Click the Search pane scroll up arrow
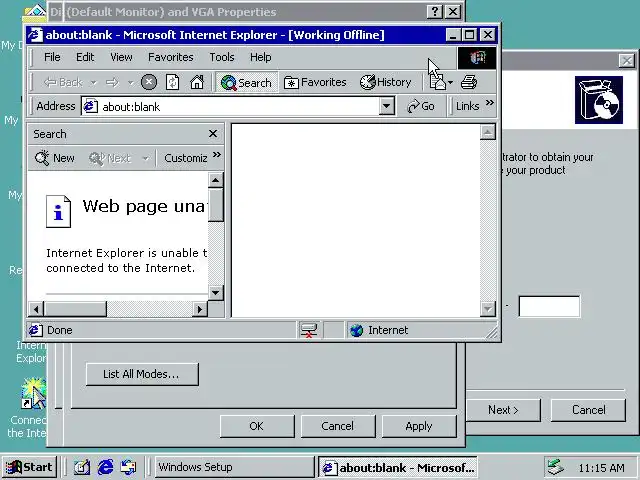The image size is (640, 480). tap(216, 180)
